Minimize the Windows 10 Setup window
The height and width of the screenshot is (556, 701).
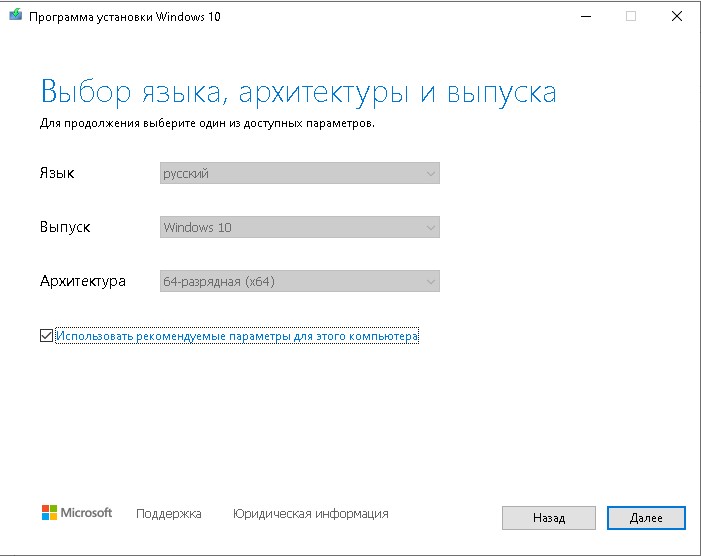point(586,17)
